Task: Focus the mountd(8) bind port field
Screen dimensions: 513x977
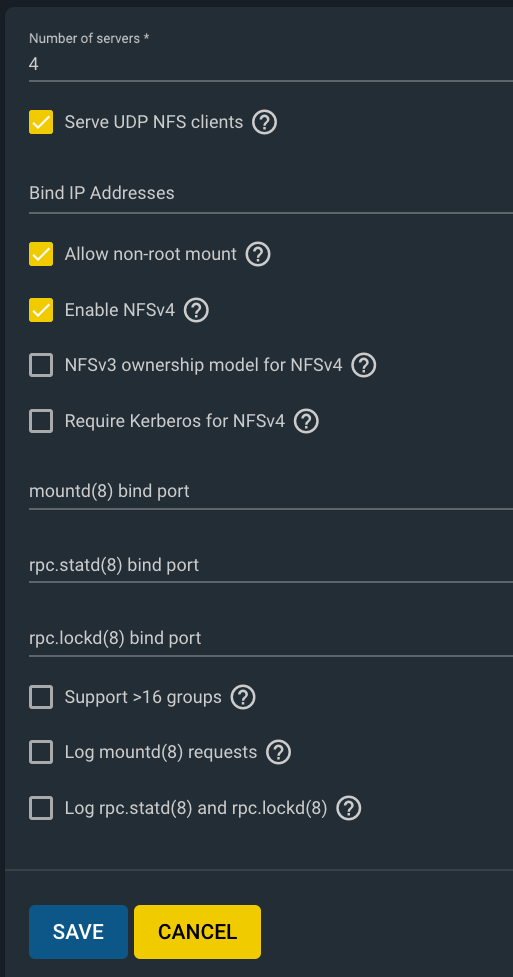Action: click(271, 492)
